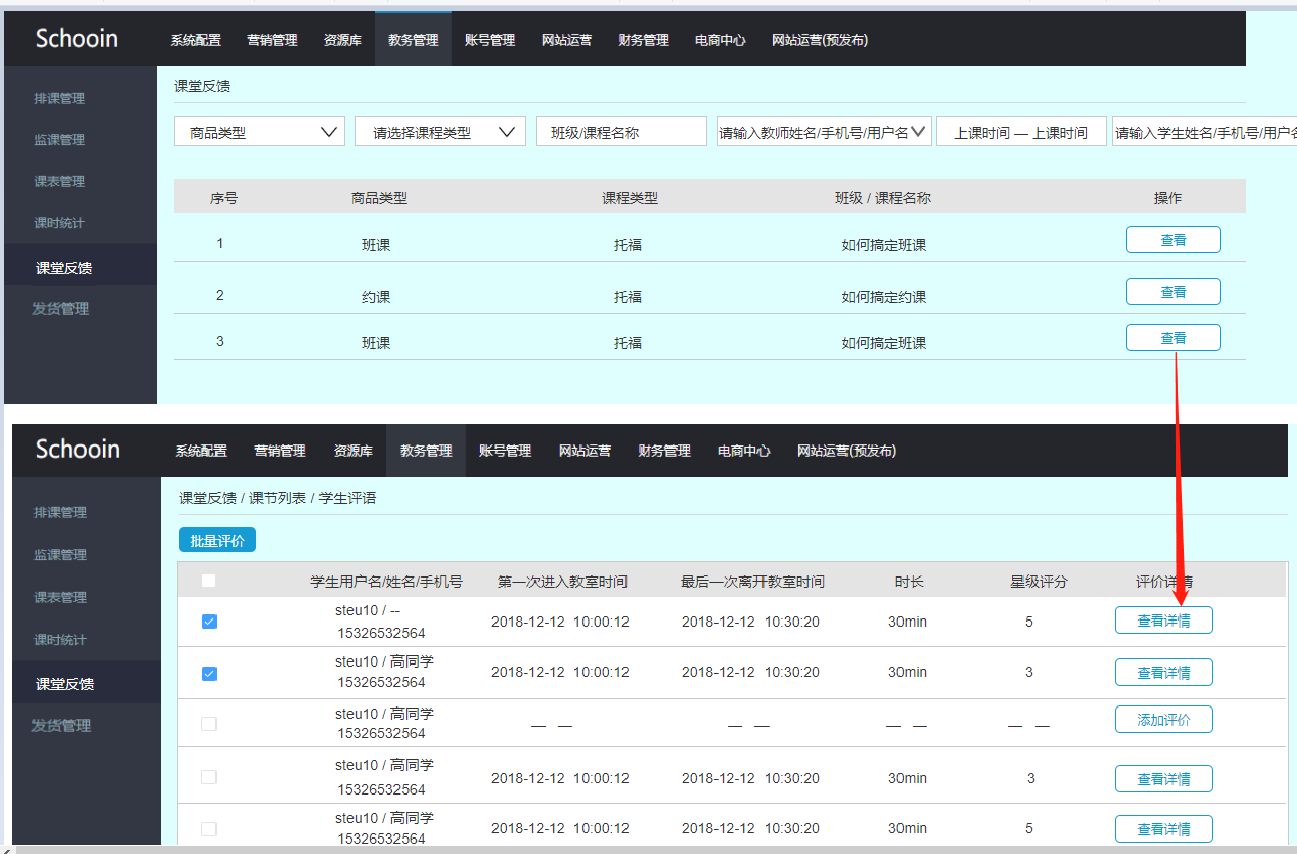
Task: Toggle the select-all checkbox in the student table header
Action: (208, 580)
